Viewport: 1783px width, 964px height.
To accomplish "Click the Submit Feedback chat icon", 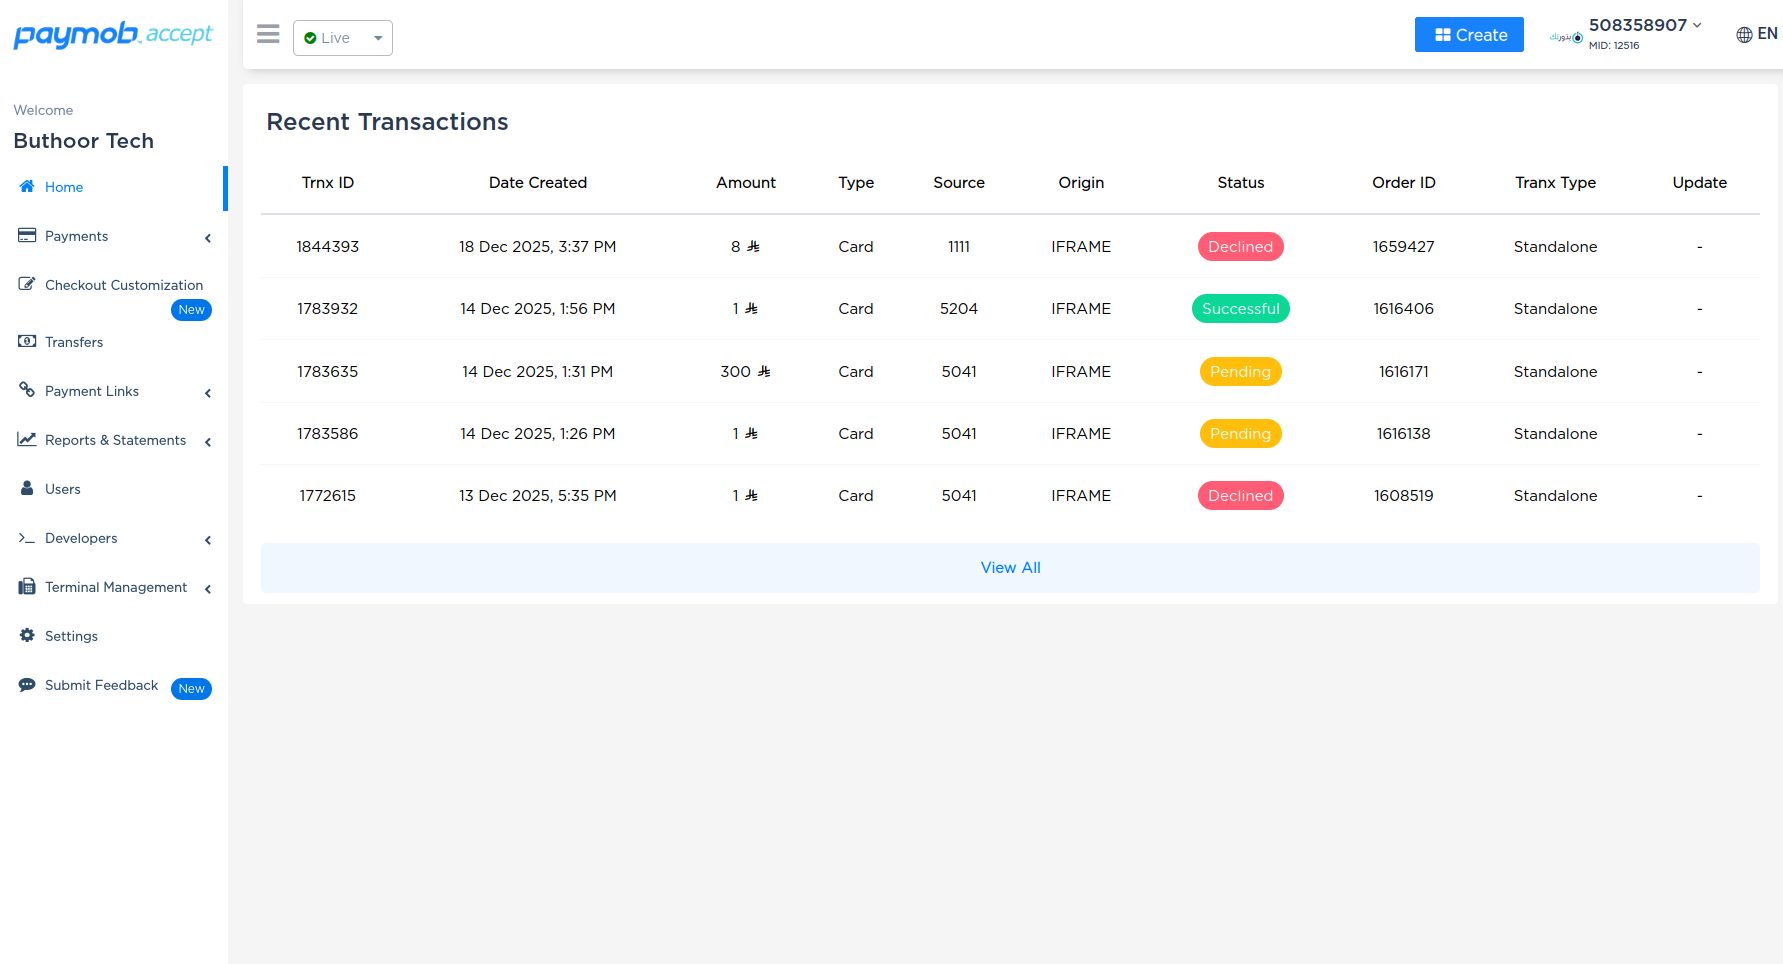I will pyautogui.click(x=27, y=685).
